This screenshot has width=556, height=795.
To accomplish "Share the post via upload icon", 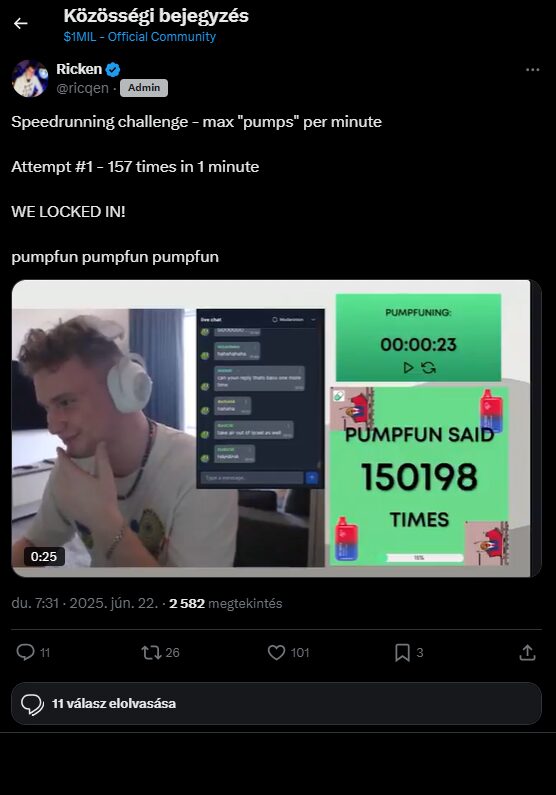I will pos(527,652).
